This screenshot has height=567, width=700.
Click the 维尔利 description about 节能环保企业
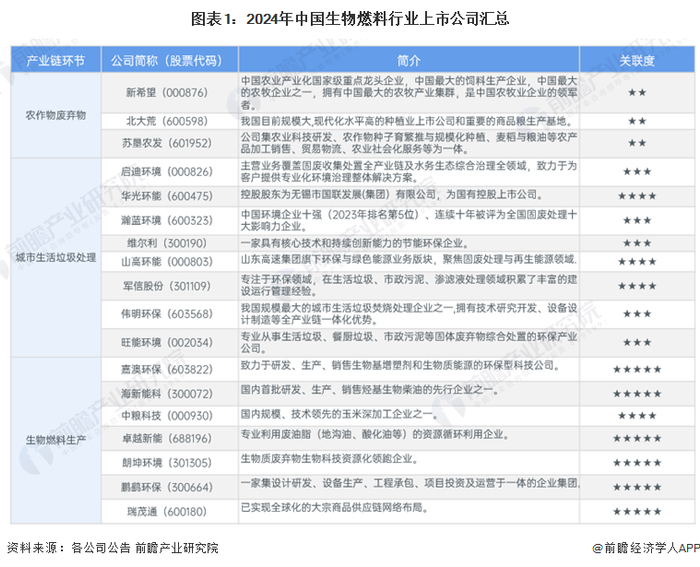click(355, 243)
